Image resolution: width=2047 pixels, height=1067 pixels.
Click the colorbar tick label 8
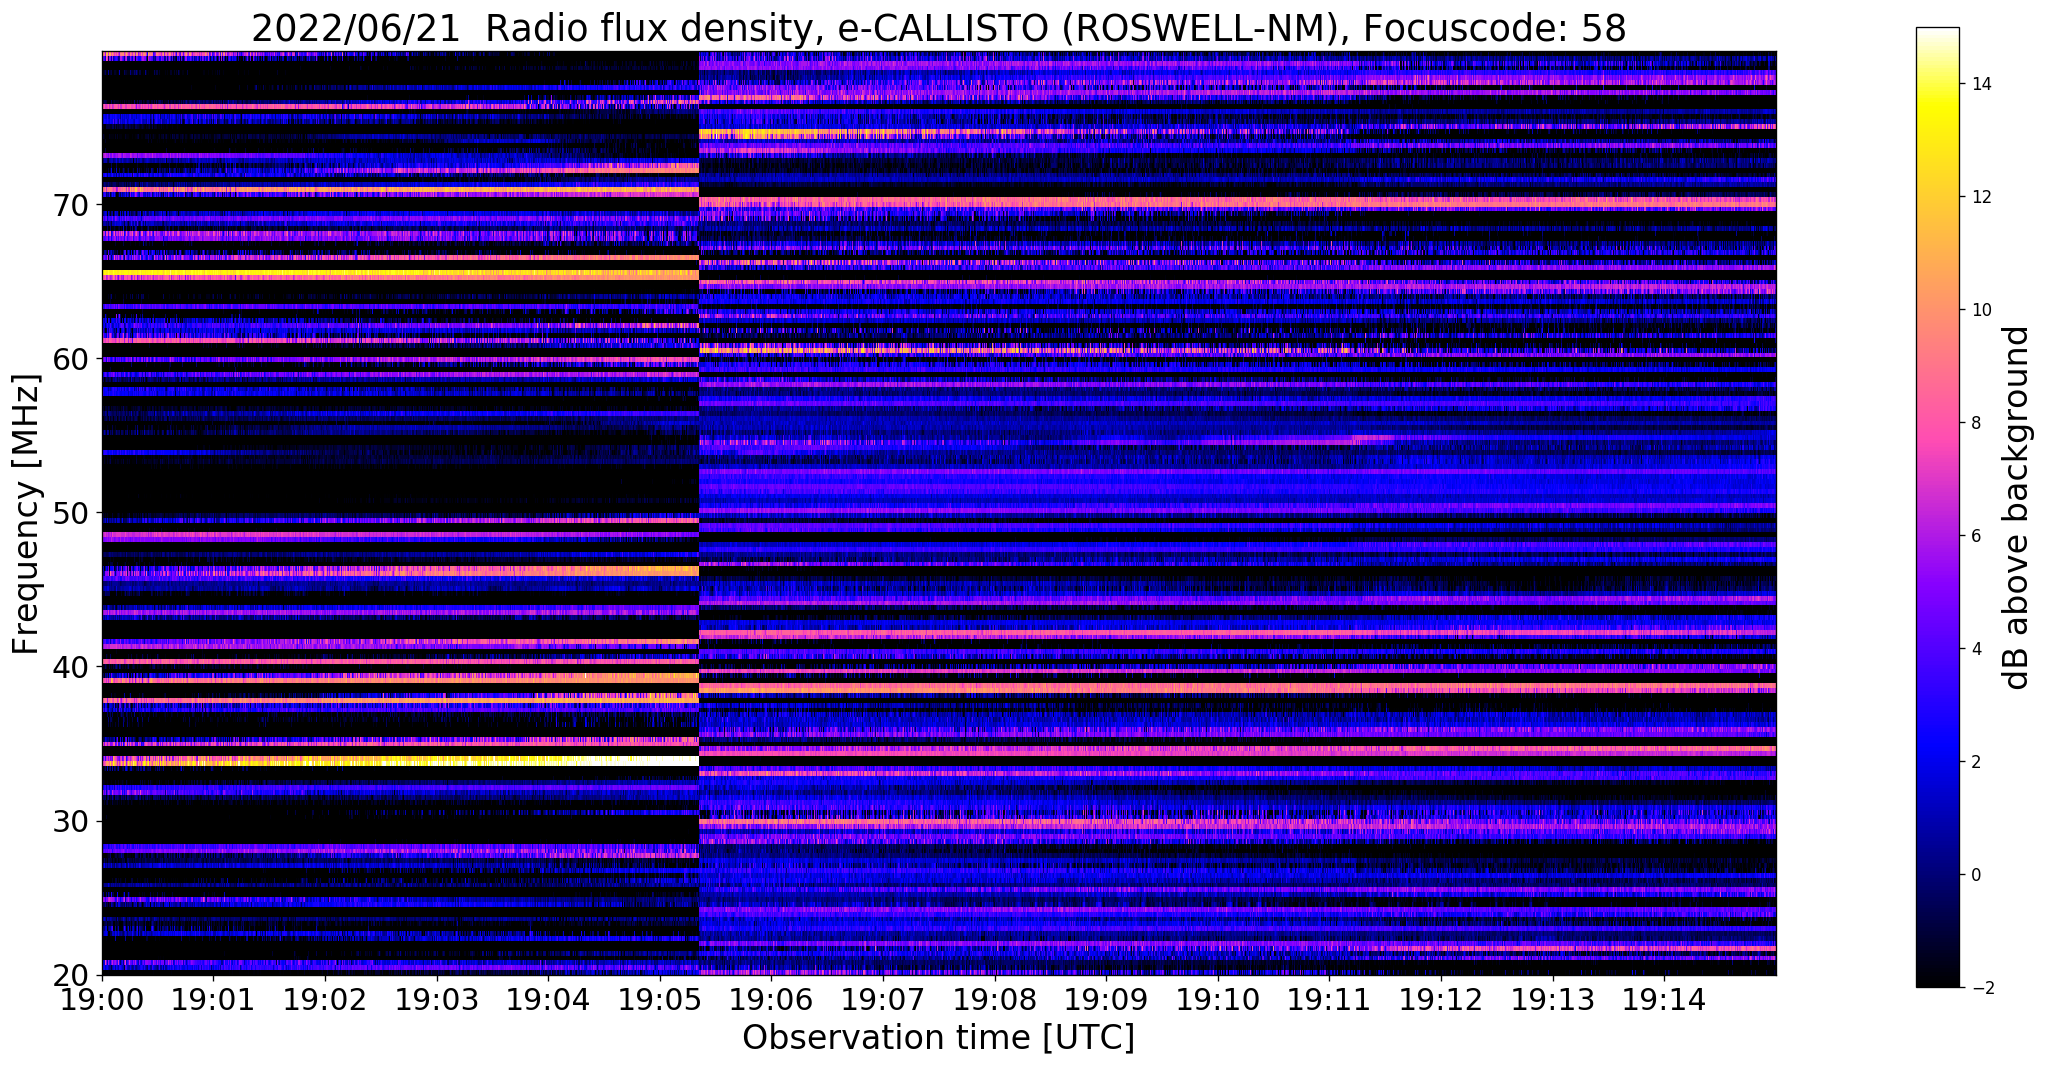click(x=1976, y=423)
